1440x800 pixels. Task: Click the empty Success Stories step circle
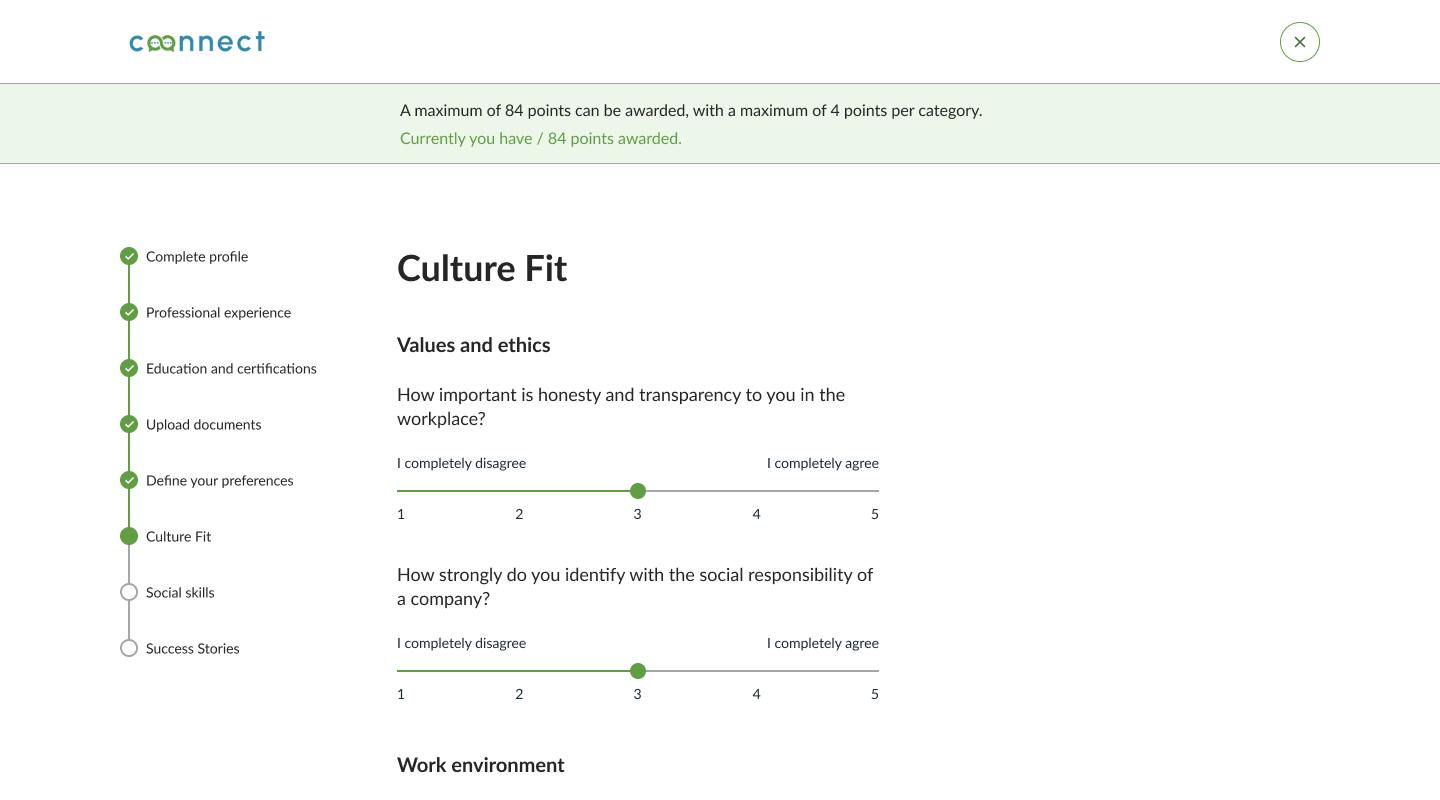click(129, 648)
